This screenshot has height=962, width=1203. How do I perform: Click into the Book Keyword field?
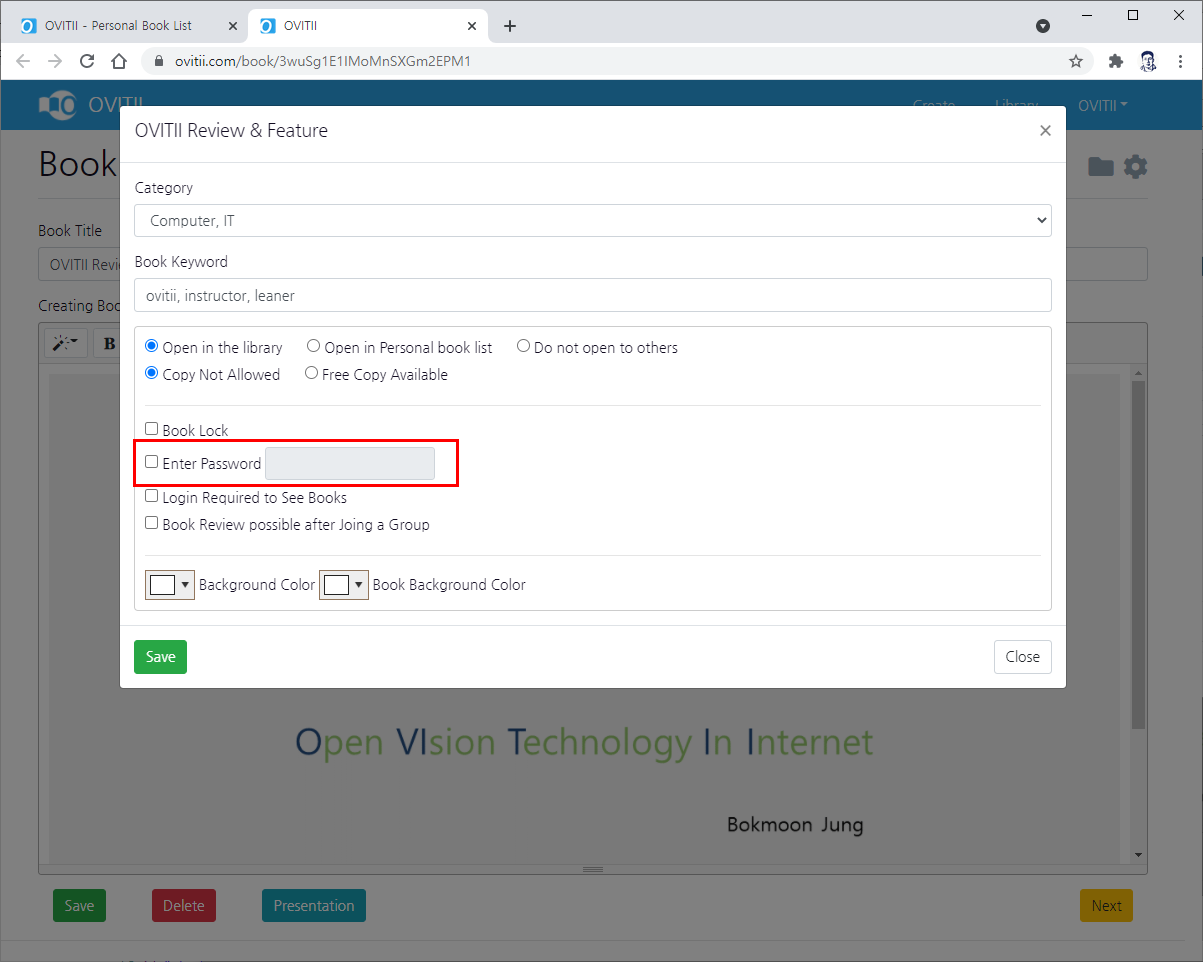click(x=593, y=295)
